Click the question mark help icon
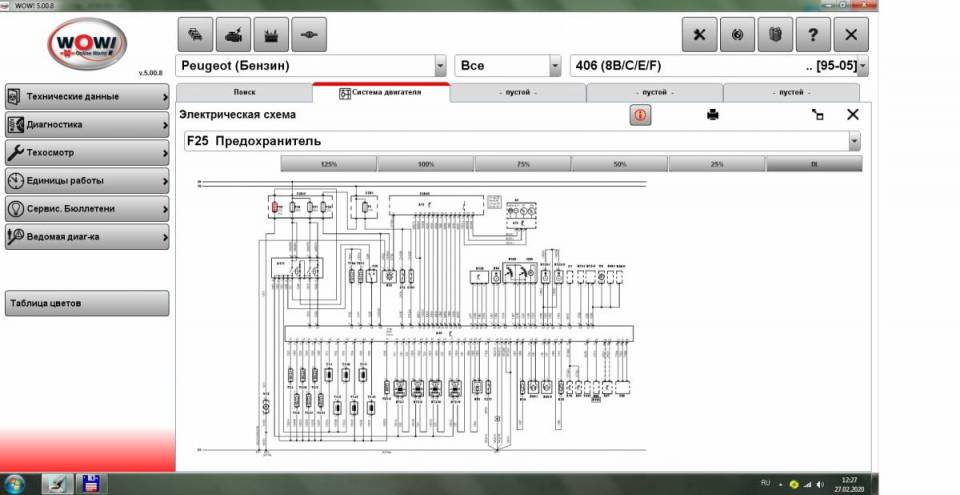 [x=813, y=35]
